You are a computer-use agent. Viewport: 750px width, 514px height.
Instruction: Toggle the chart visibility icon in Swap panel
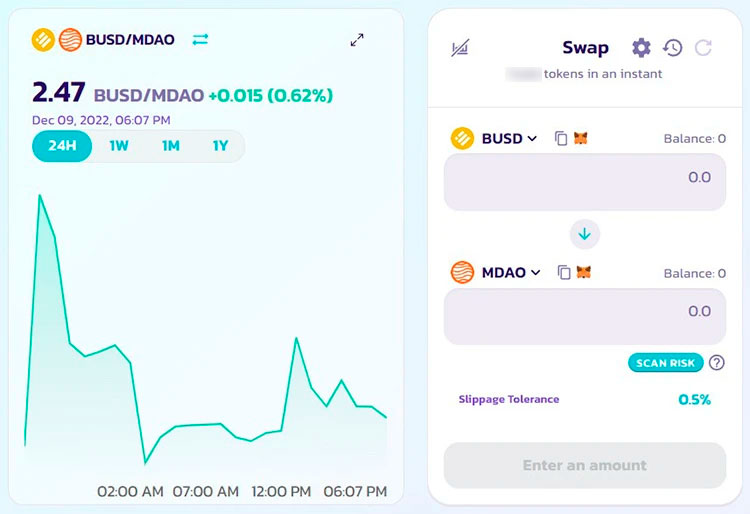[x=461, y=48]
